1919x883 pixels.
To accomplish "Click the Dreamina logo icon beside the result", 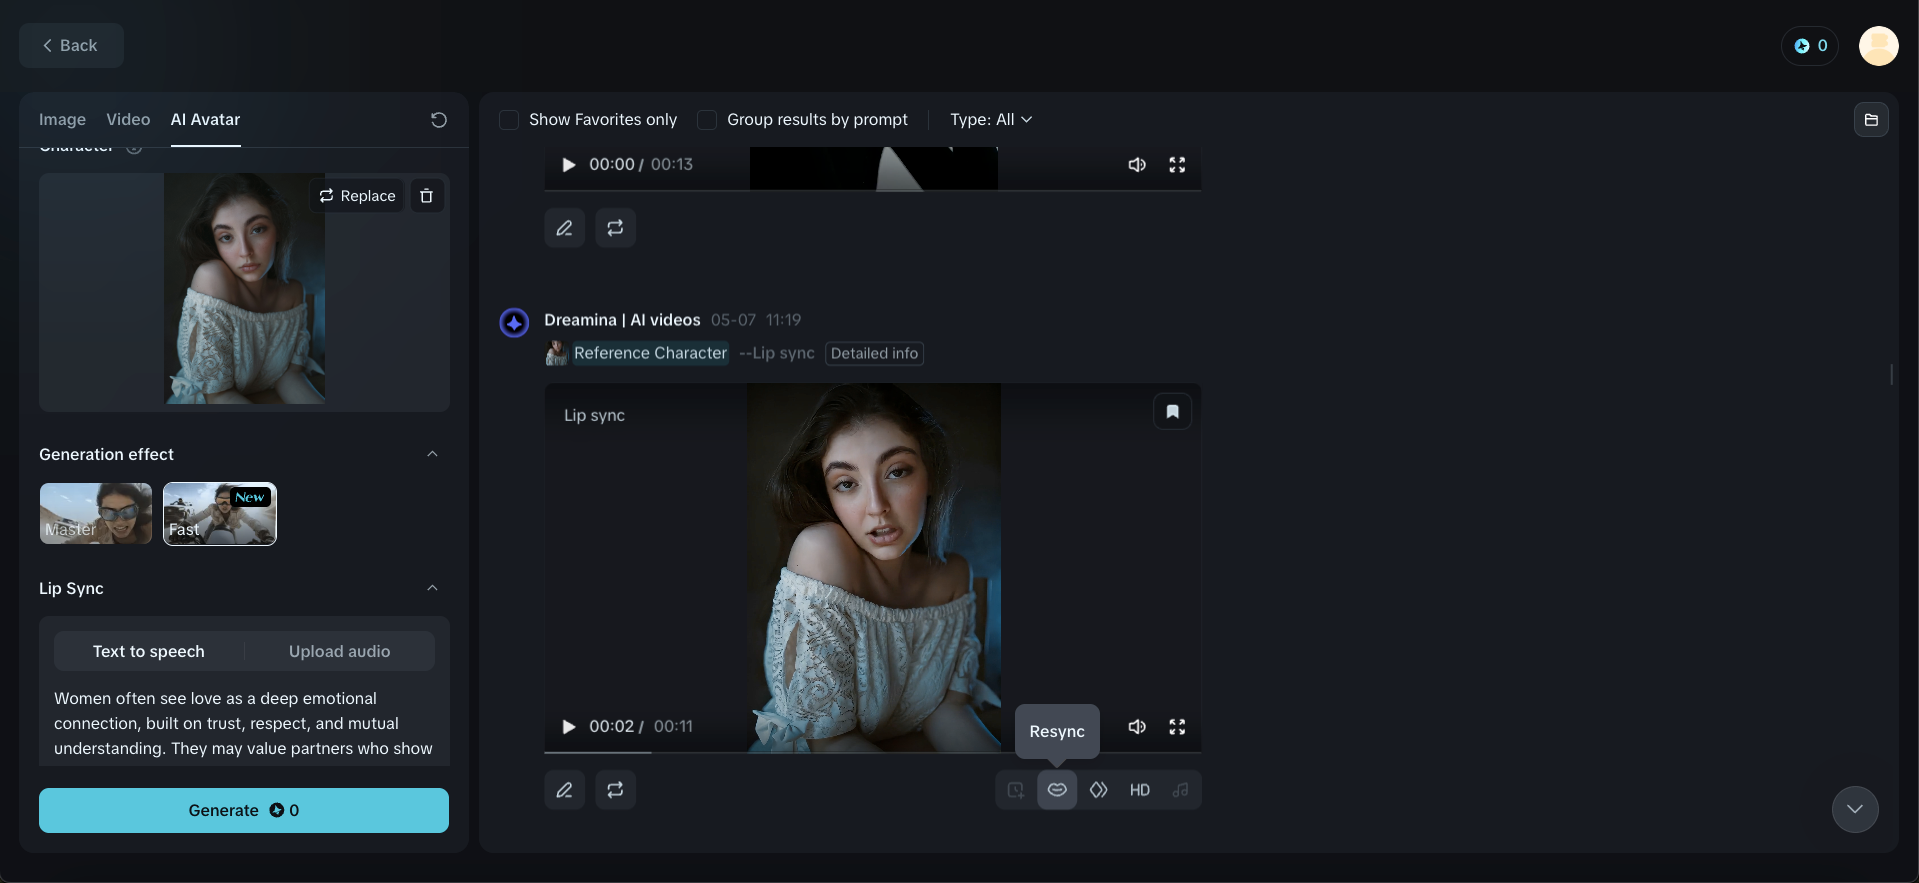I will point(514,323).
